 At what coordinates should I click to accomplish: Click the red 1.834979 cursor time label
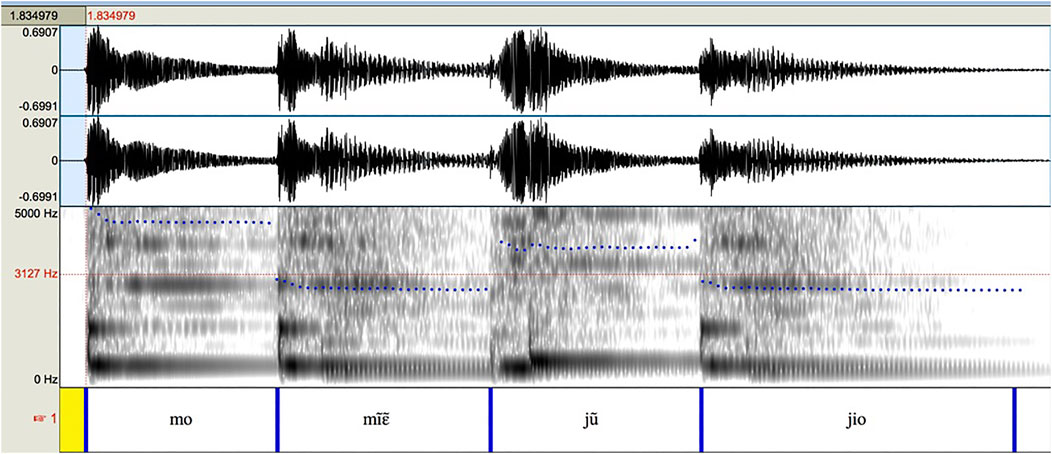[x=112, y=16]
